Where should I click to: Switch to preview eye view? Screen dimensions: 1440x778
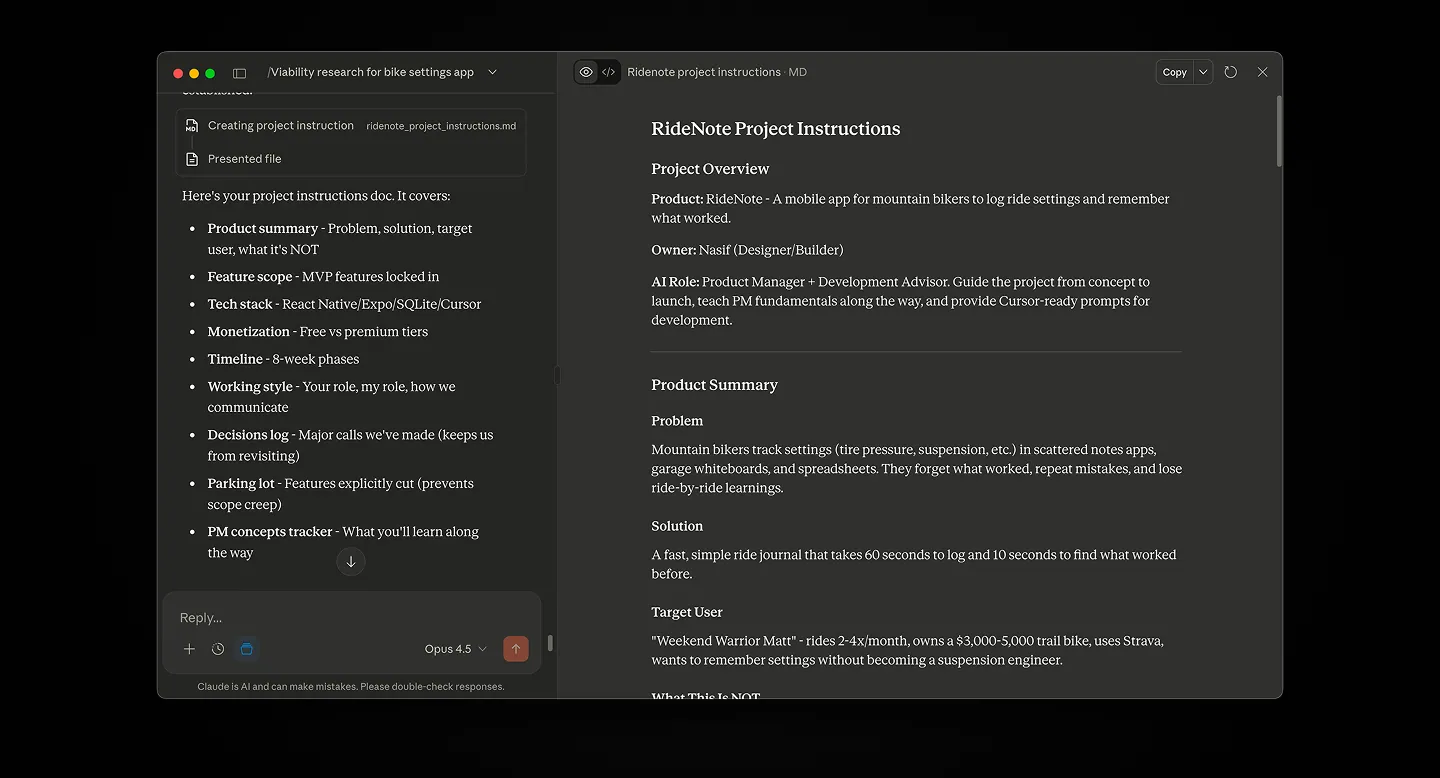586,72
